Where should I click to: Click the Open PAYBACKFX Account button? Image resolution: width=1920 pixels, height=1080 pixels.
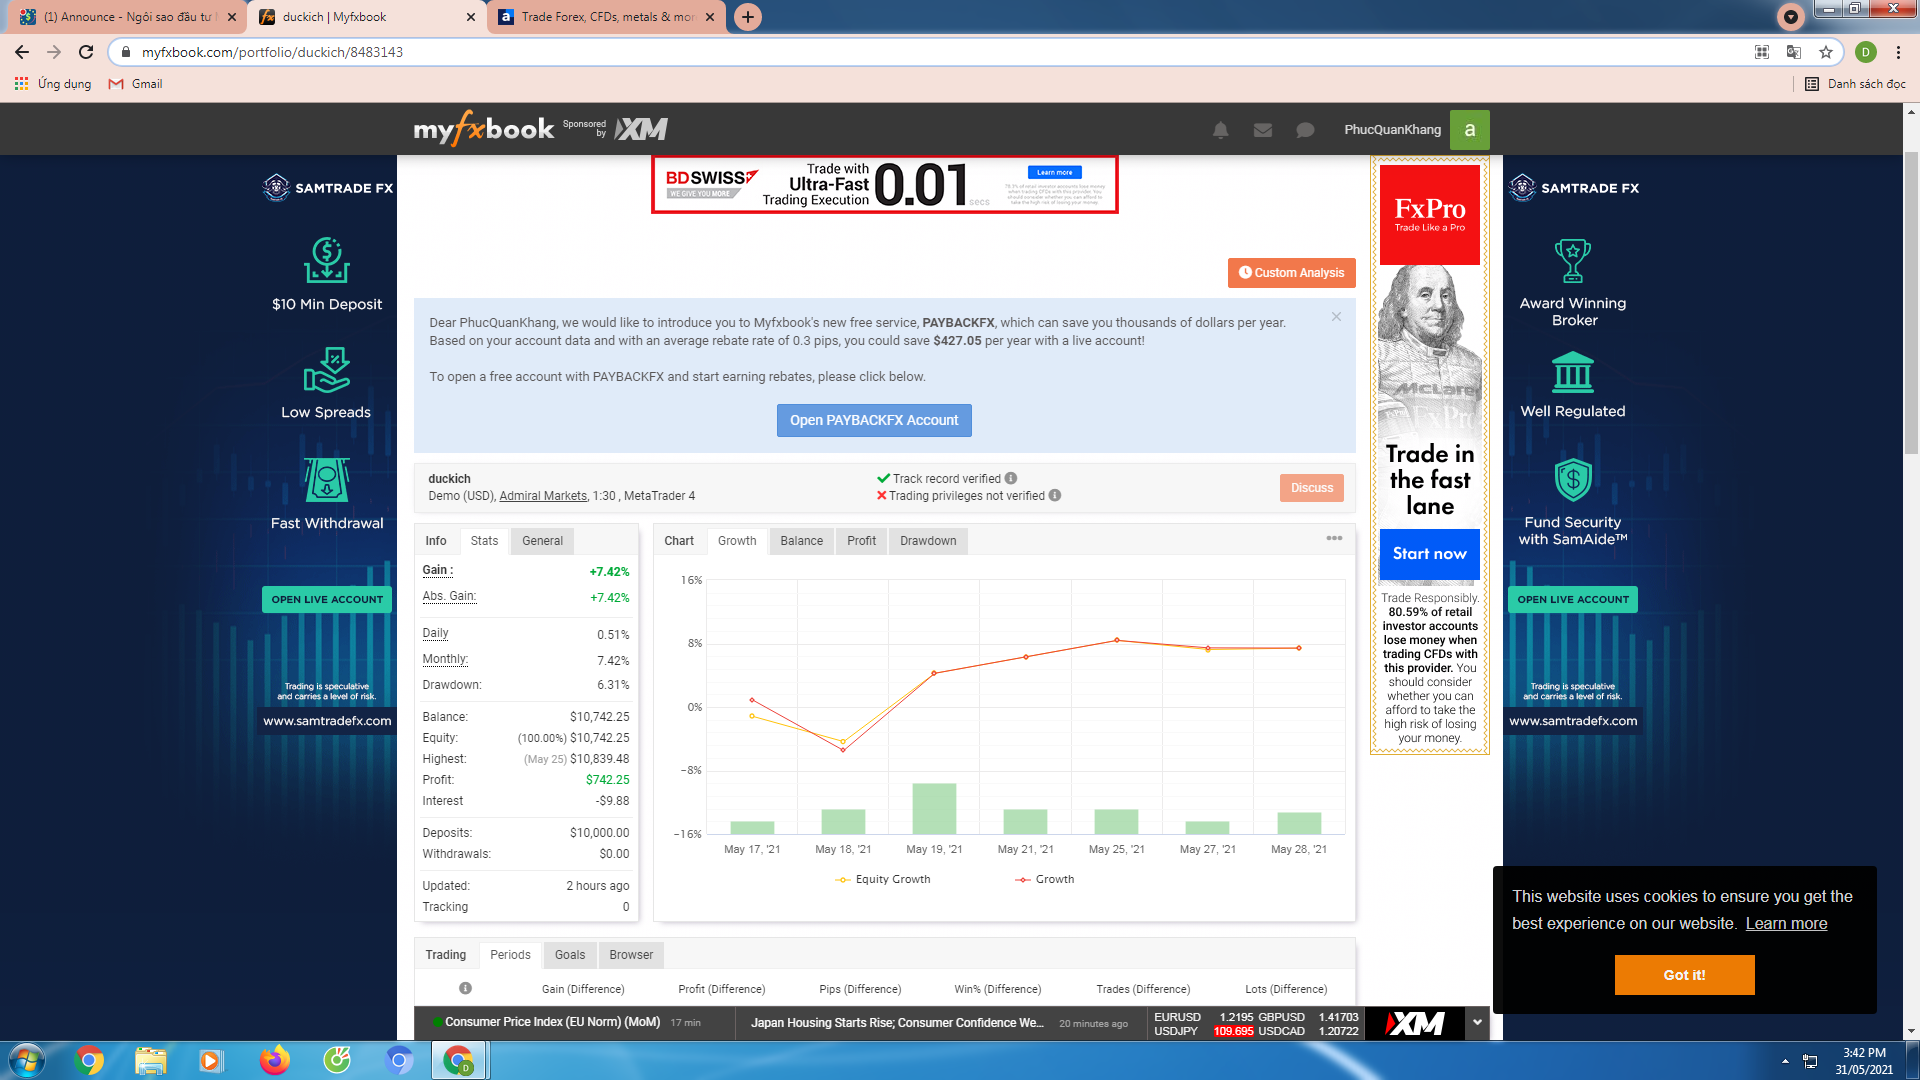(x=874, y=420)
